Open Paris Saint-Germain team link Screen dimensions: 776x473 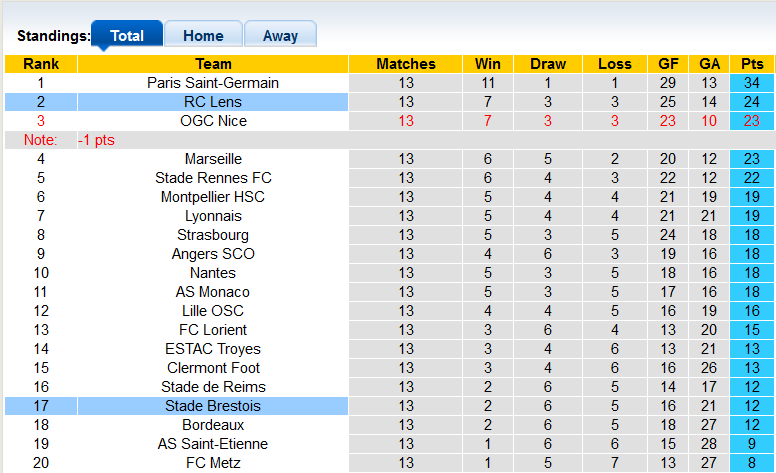click(213, 83)
